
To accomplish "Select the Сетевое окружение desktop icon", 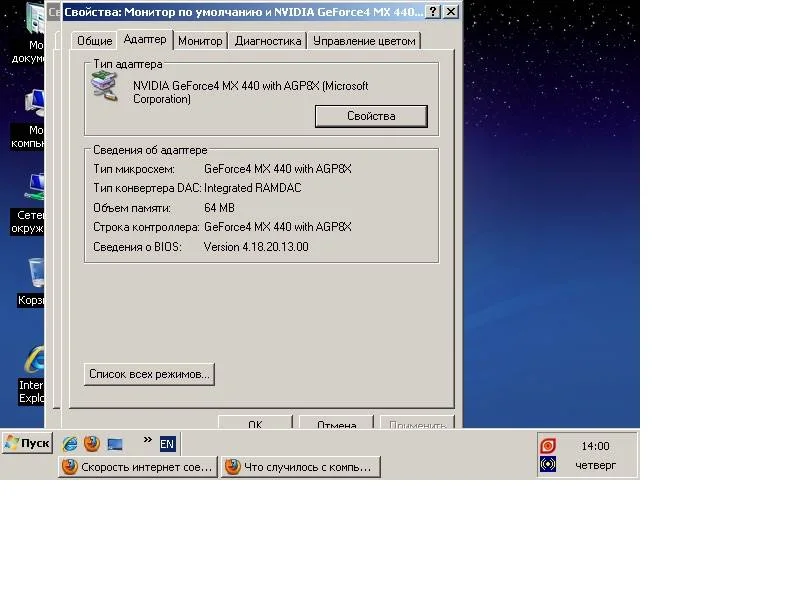I will [x=28, y=204].
